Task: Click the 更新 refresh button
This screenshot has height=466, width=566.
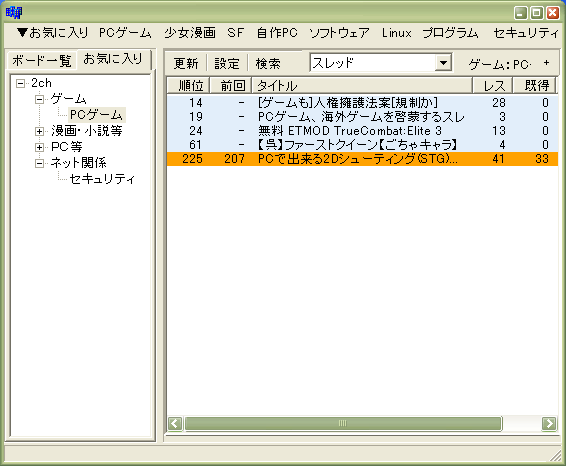Action: pyautogui.click(x=186, y=64)
